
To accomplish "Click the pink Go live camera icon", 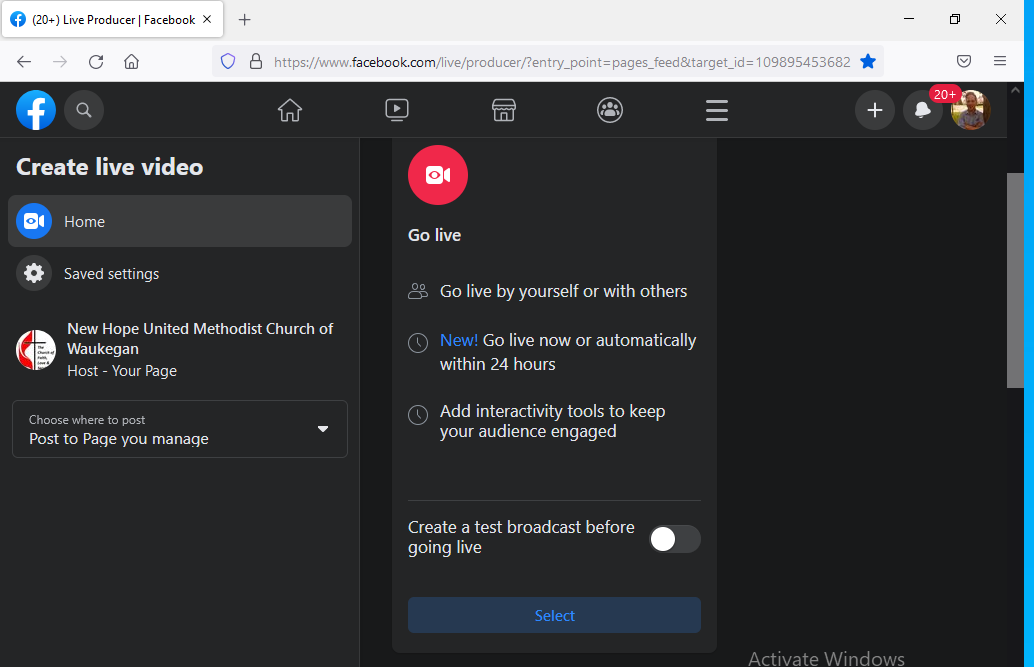I will [437, 174].
